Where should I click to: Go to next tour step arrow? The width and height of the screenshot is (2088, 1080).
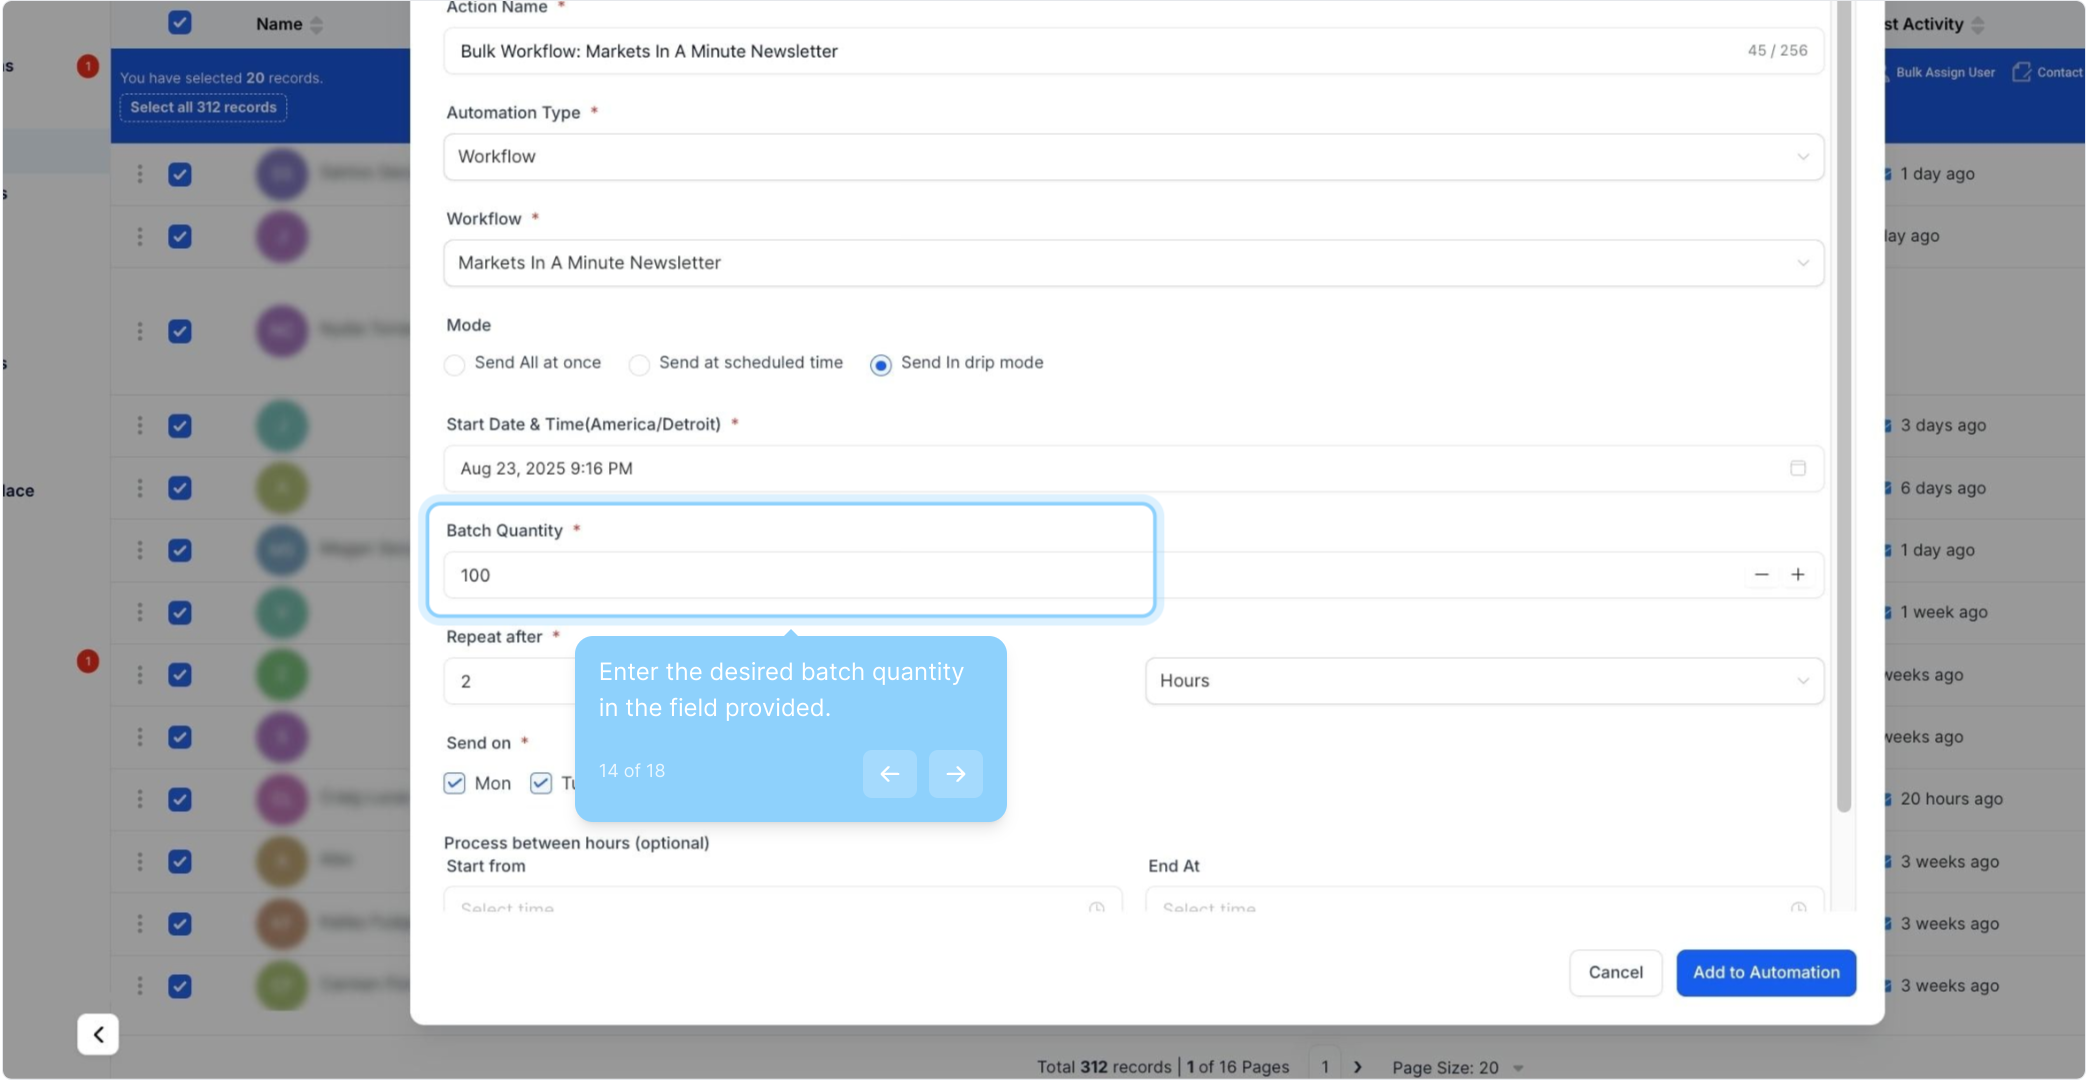[x=955, y=774]
